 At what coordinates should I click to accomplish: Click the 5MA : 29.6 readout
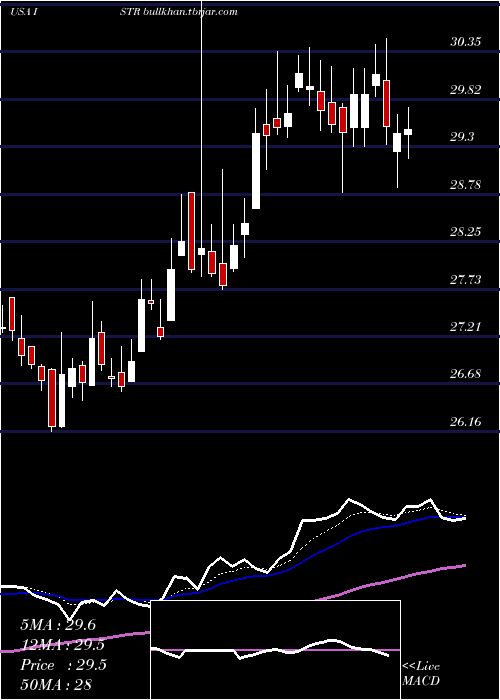[58, 625]
